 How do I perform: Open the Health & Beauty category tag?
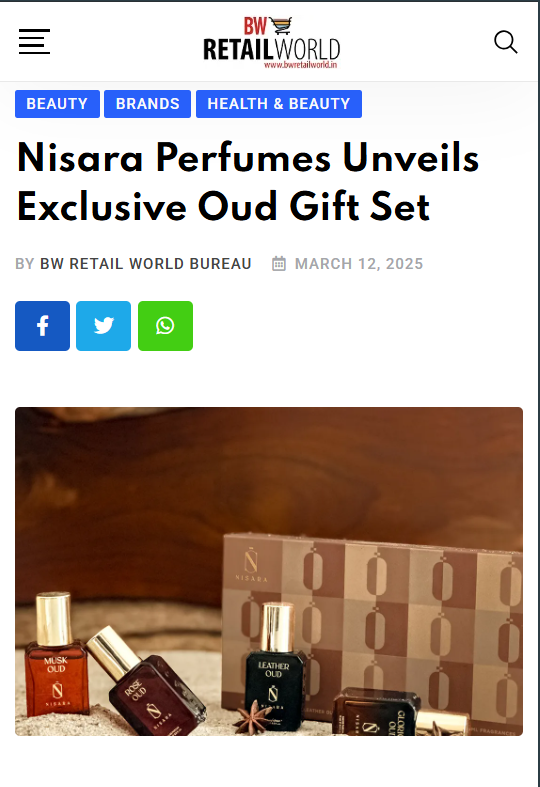(279, 104)
